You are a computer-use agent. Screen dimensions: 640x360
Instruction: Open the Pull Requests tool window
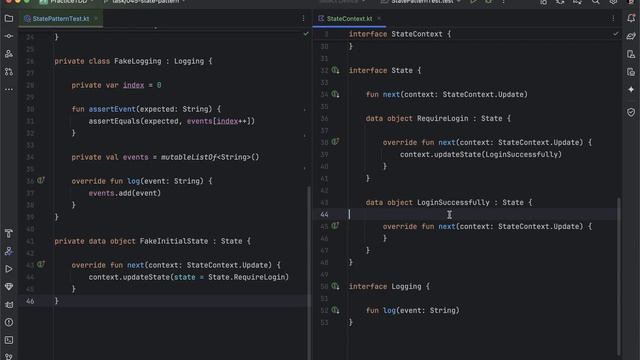tap(9, 72)
